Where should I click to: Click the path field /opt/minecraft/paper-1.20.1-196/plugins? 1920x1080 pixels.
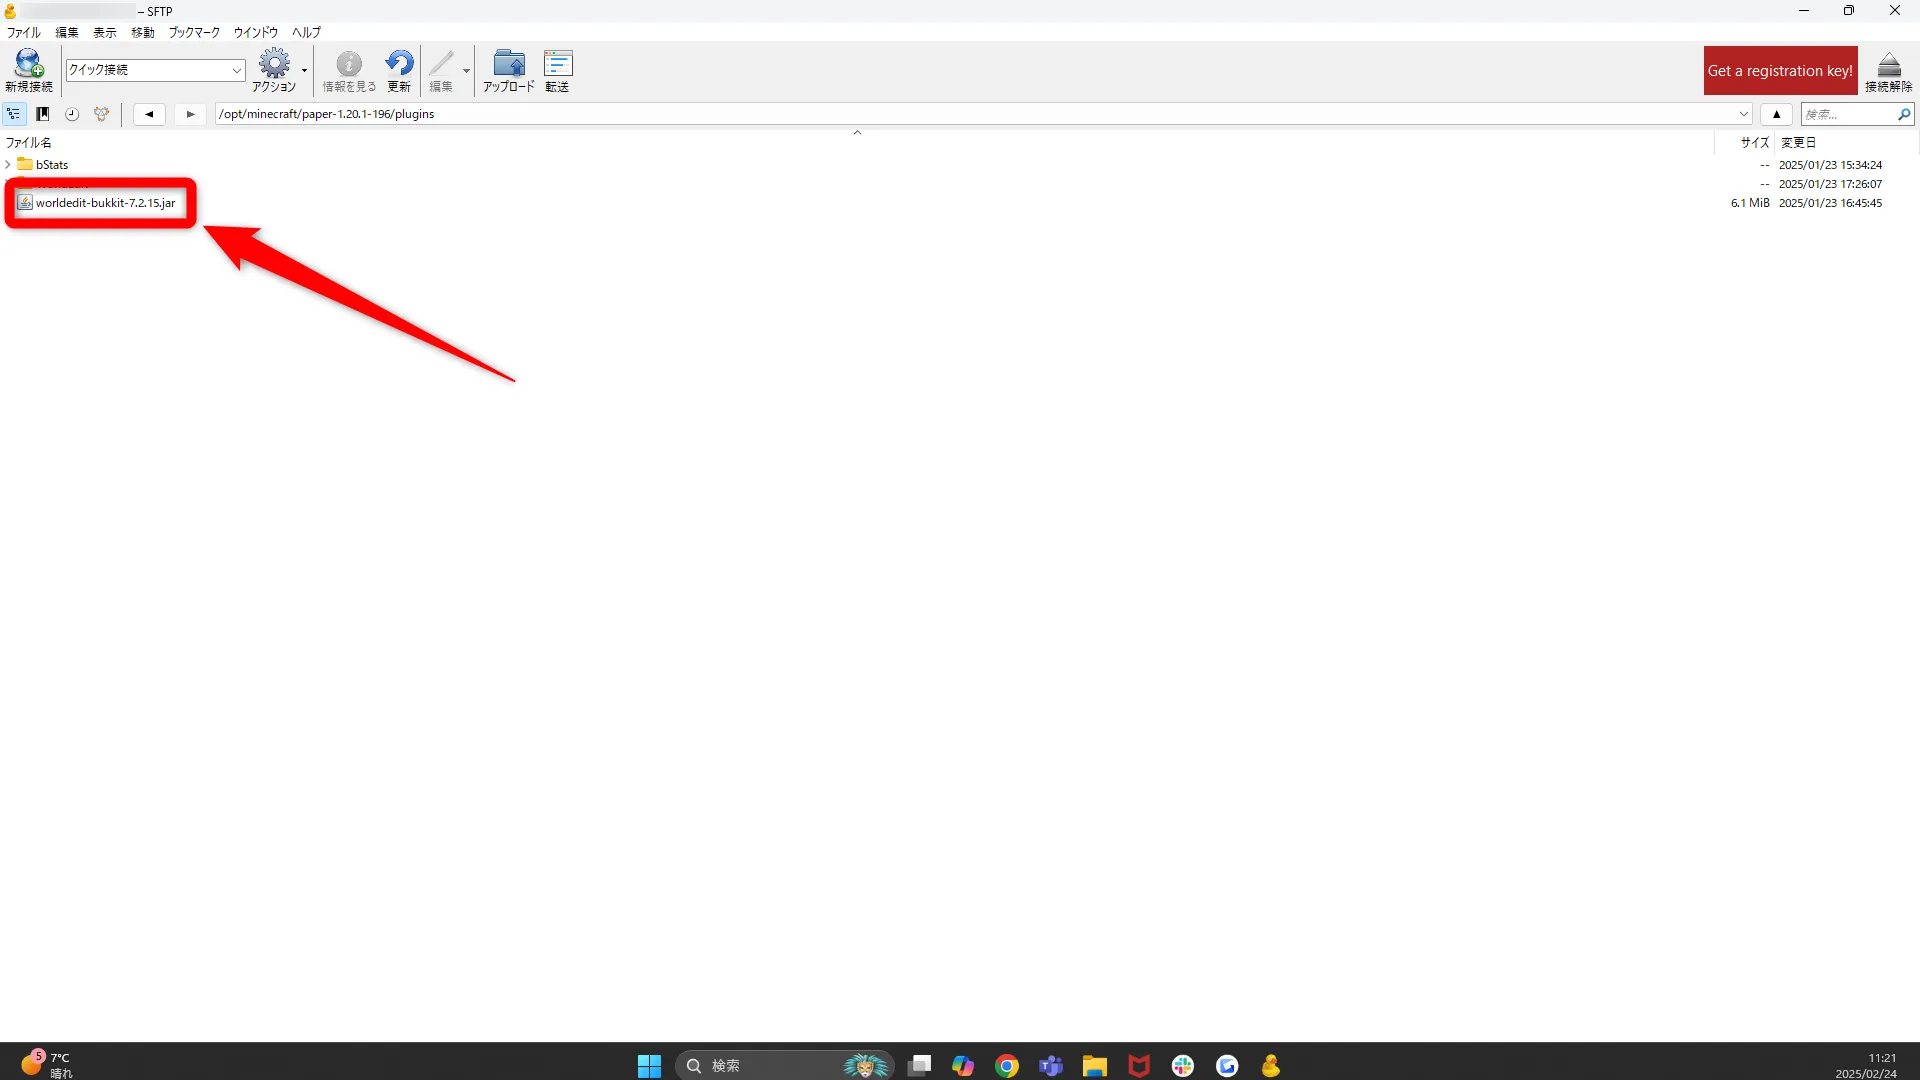[984, 114]
